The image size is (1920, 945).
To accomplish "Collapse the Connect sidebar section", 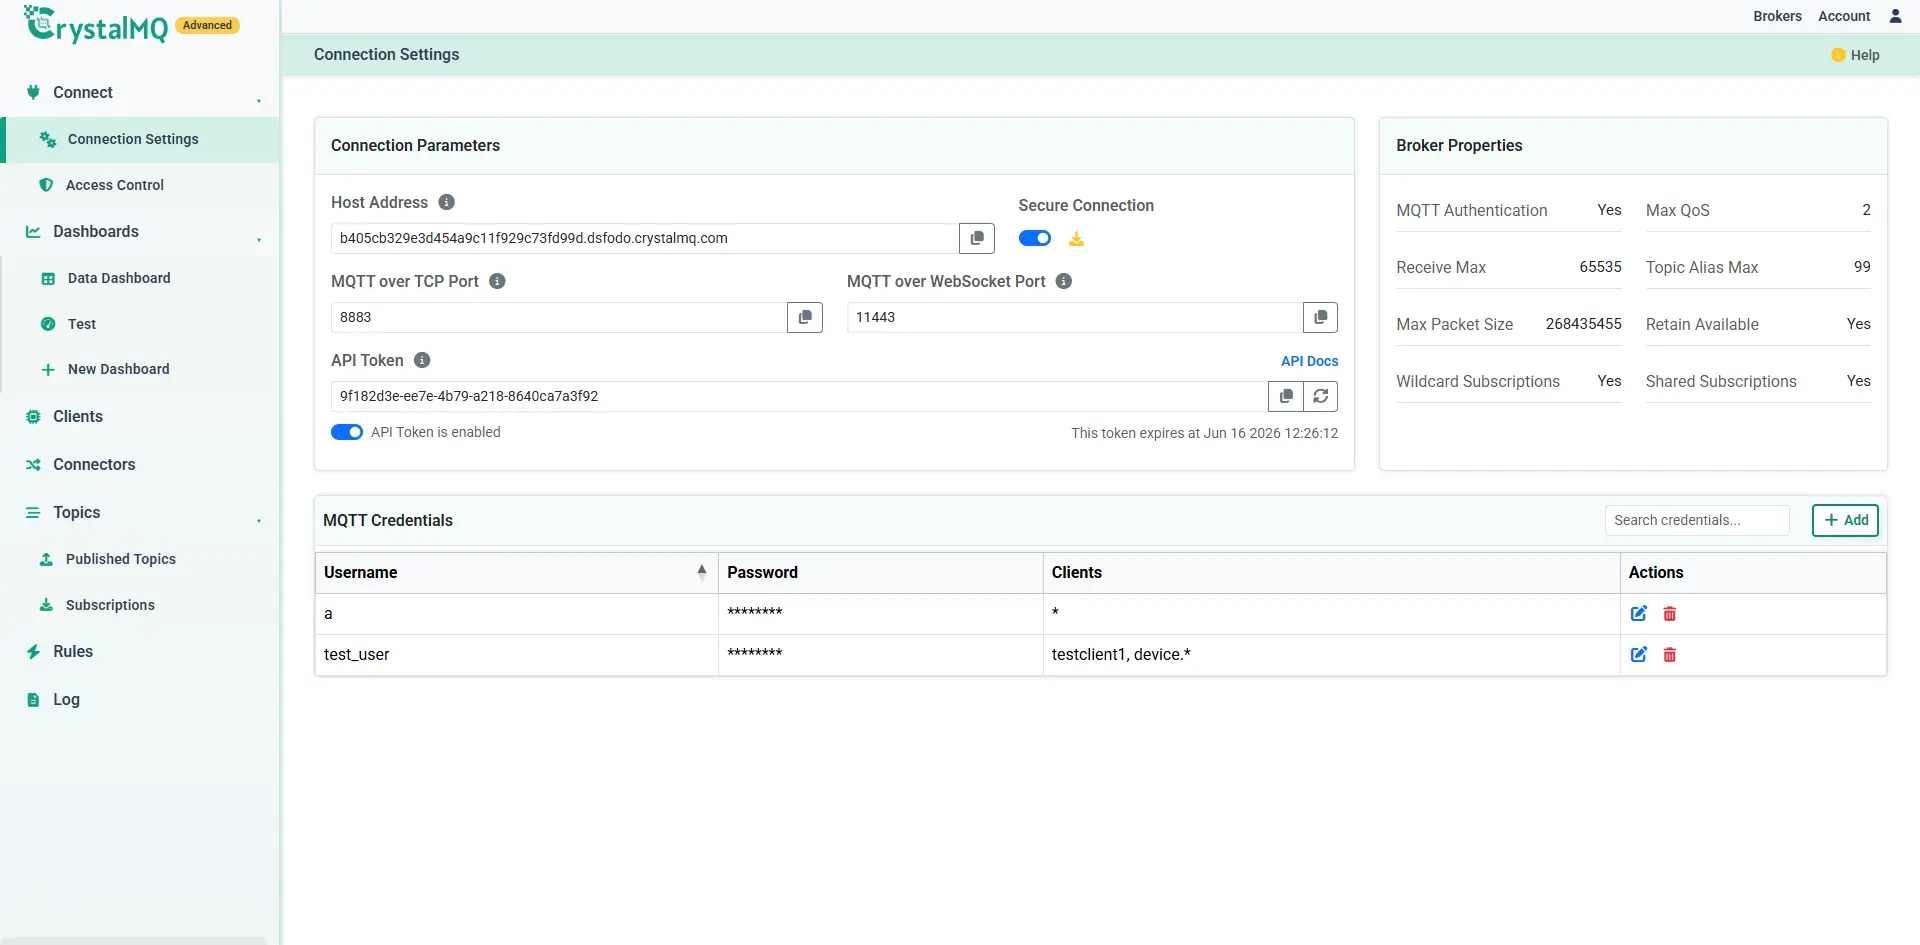I will 258,100.
